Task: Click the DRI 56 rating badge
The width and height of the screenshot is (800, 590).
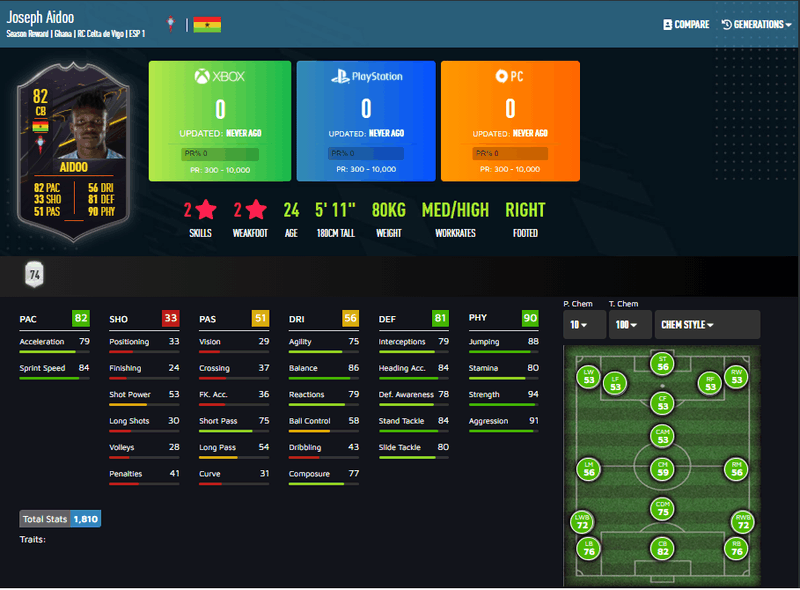Action: tap(350, 318)
